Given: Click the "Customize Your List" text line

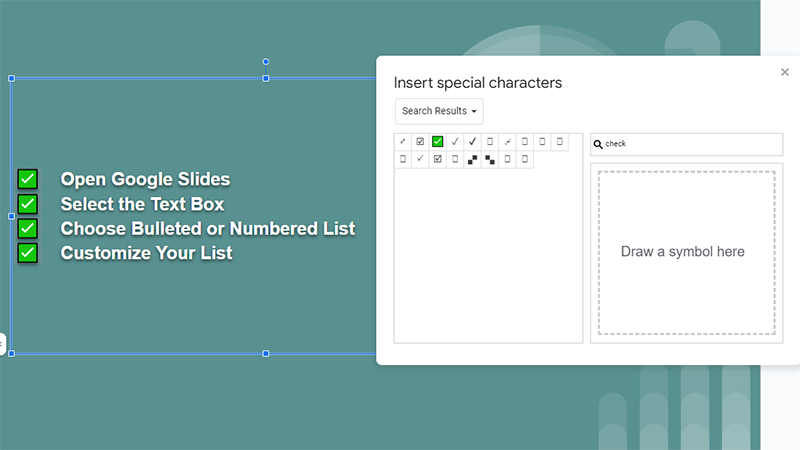Looking at the screenshot, I should coord(146,253).
